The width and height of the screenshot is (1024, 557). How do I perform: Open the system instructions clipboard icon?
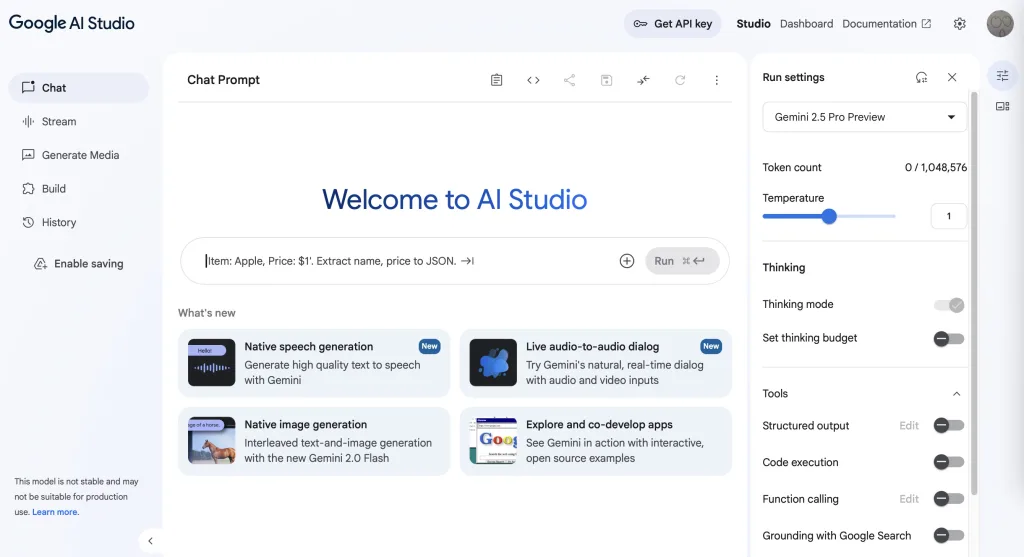point(496,80)
